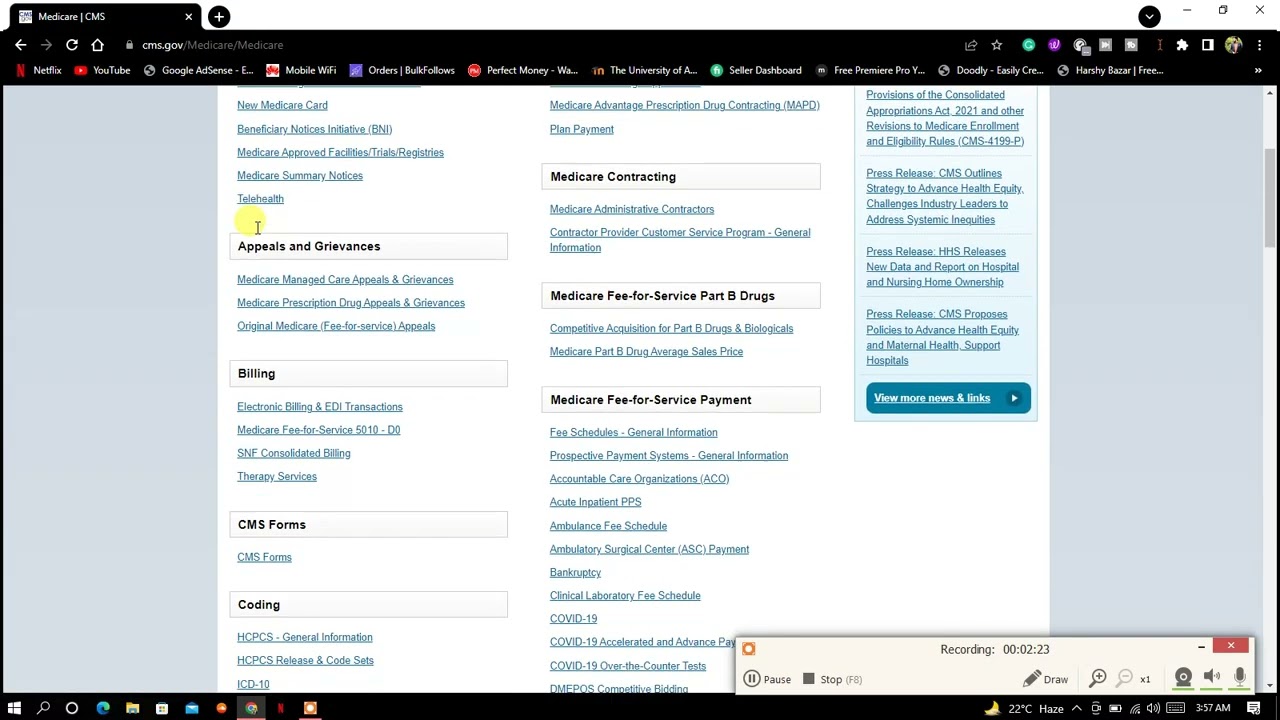Image resolution: width=1280 pixels, height=720 pixels.
Task: Expand the system tray hidden icons chevron
Action: coord(1077,709)
